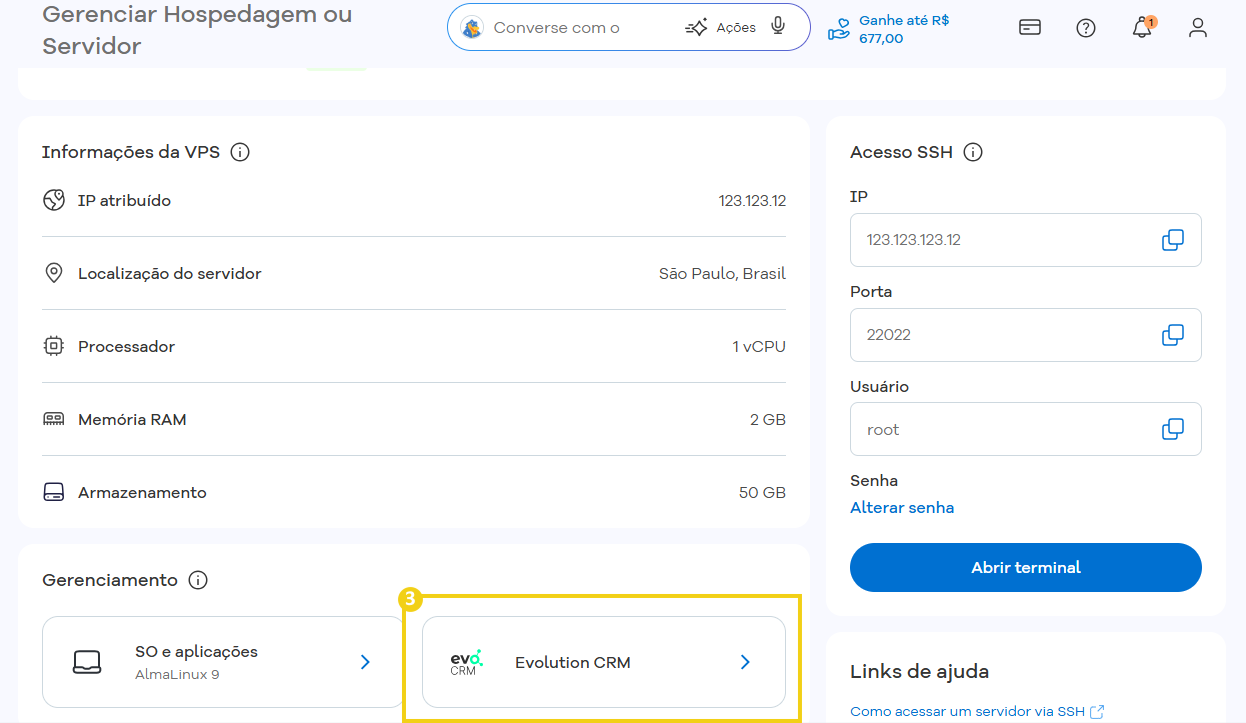Click the Evolution CRM evo logo

pos(466,662)
